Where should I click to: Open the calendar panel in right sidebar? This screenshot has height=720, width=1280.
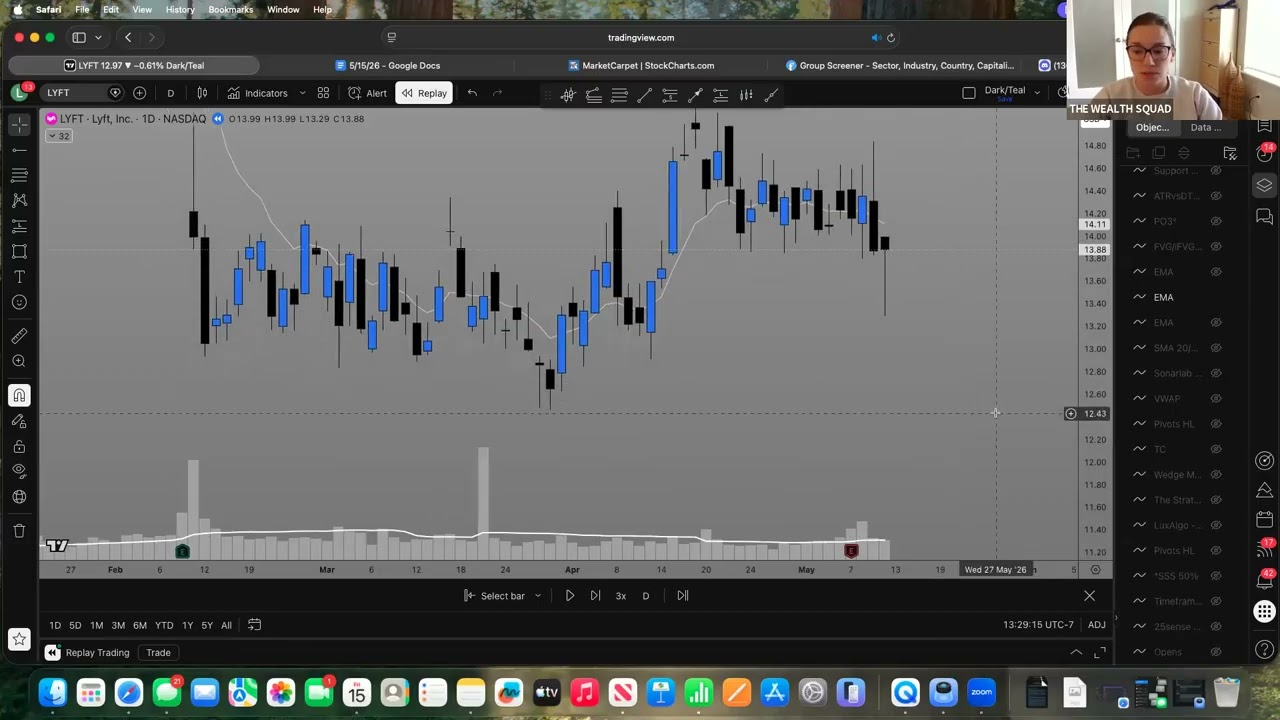pos(1265,520)
